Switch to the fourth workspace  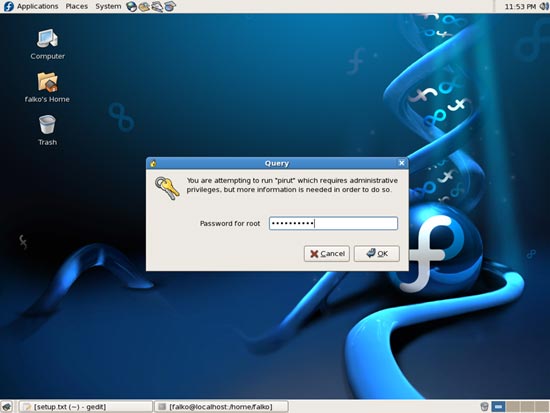tap(542, 407)
